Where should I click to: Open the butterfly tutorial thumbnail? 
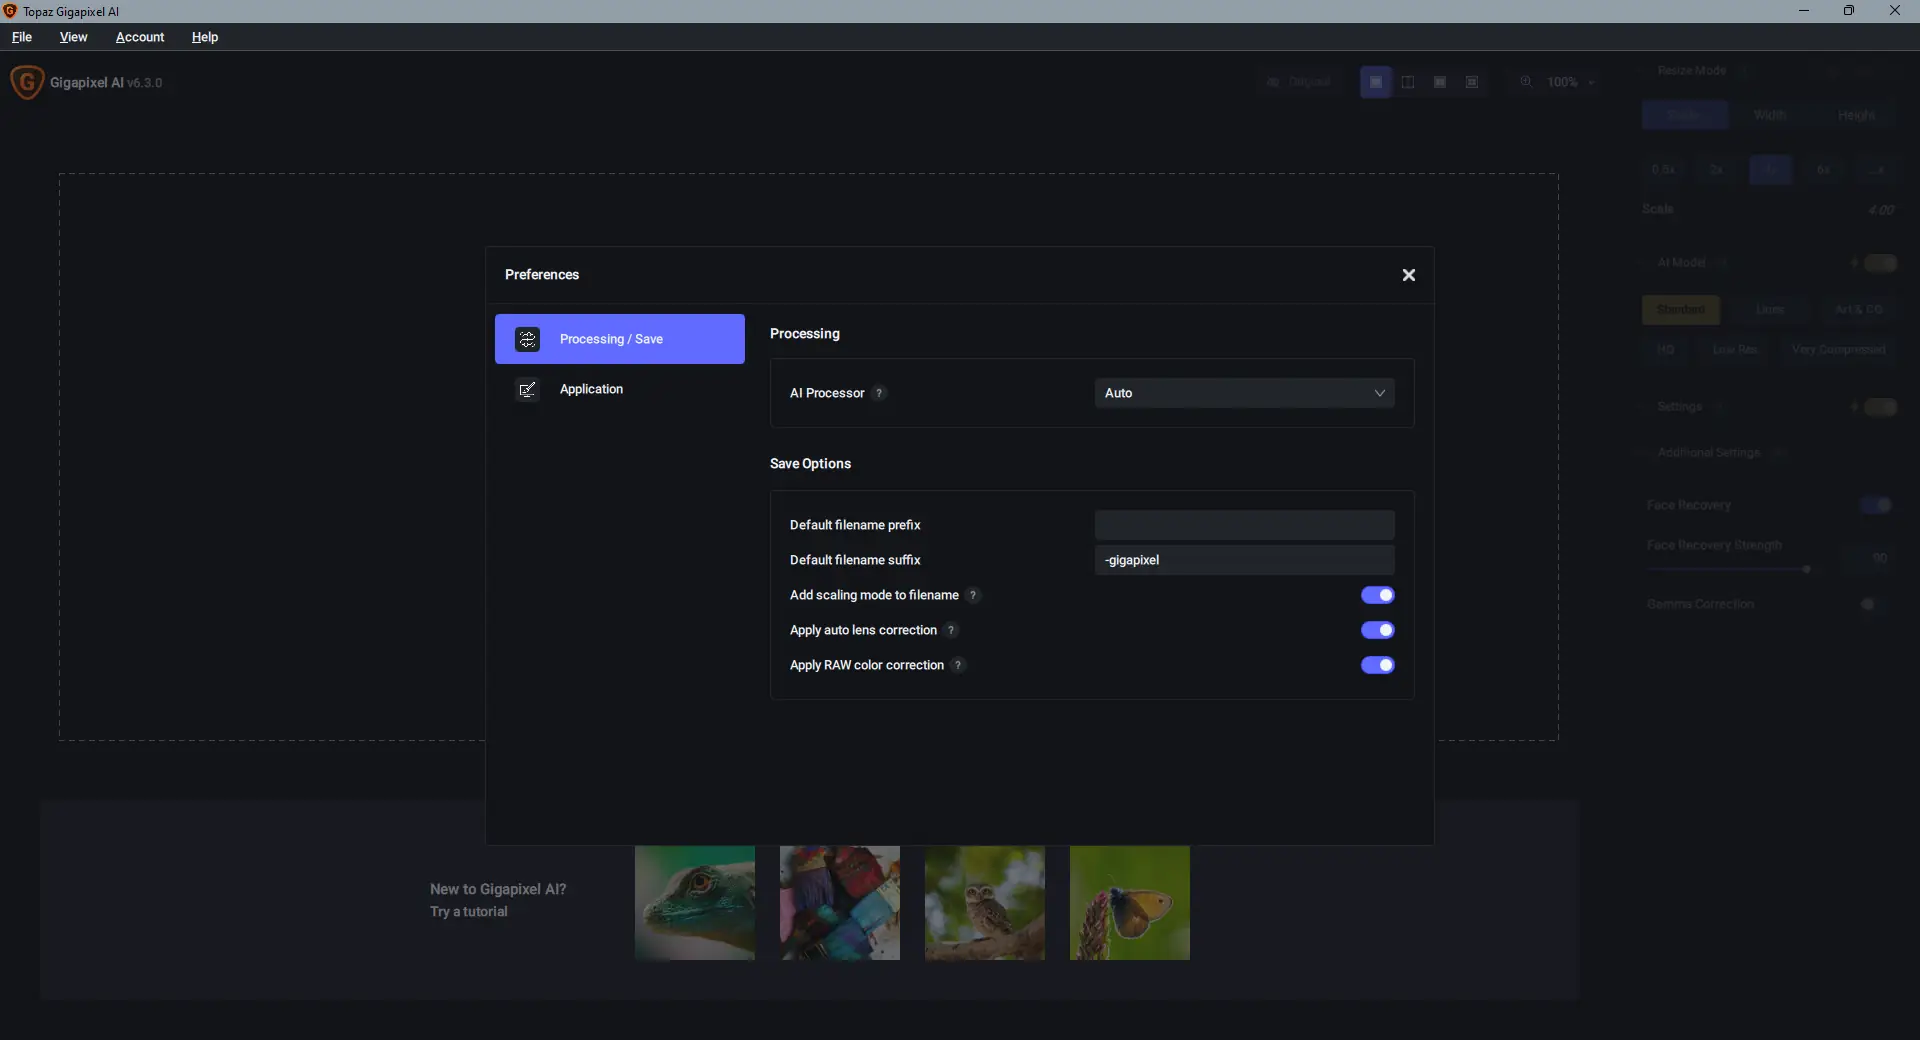1130,903
